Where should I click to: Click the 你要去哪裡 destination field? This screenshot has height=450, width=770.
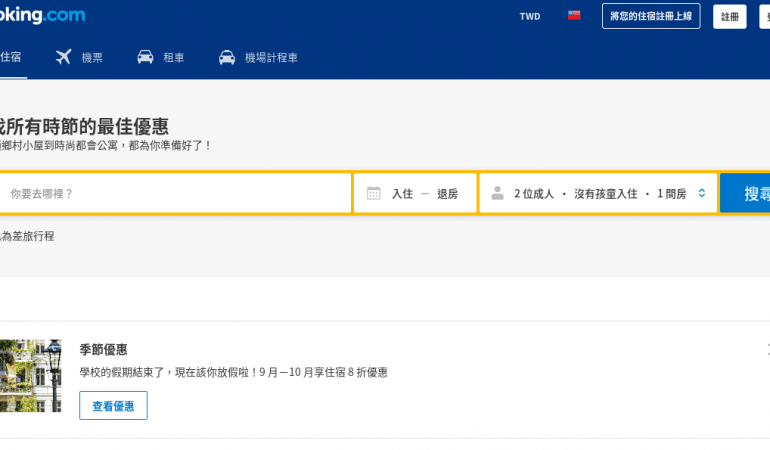[175, 194]
